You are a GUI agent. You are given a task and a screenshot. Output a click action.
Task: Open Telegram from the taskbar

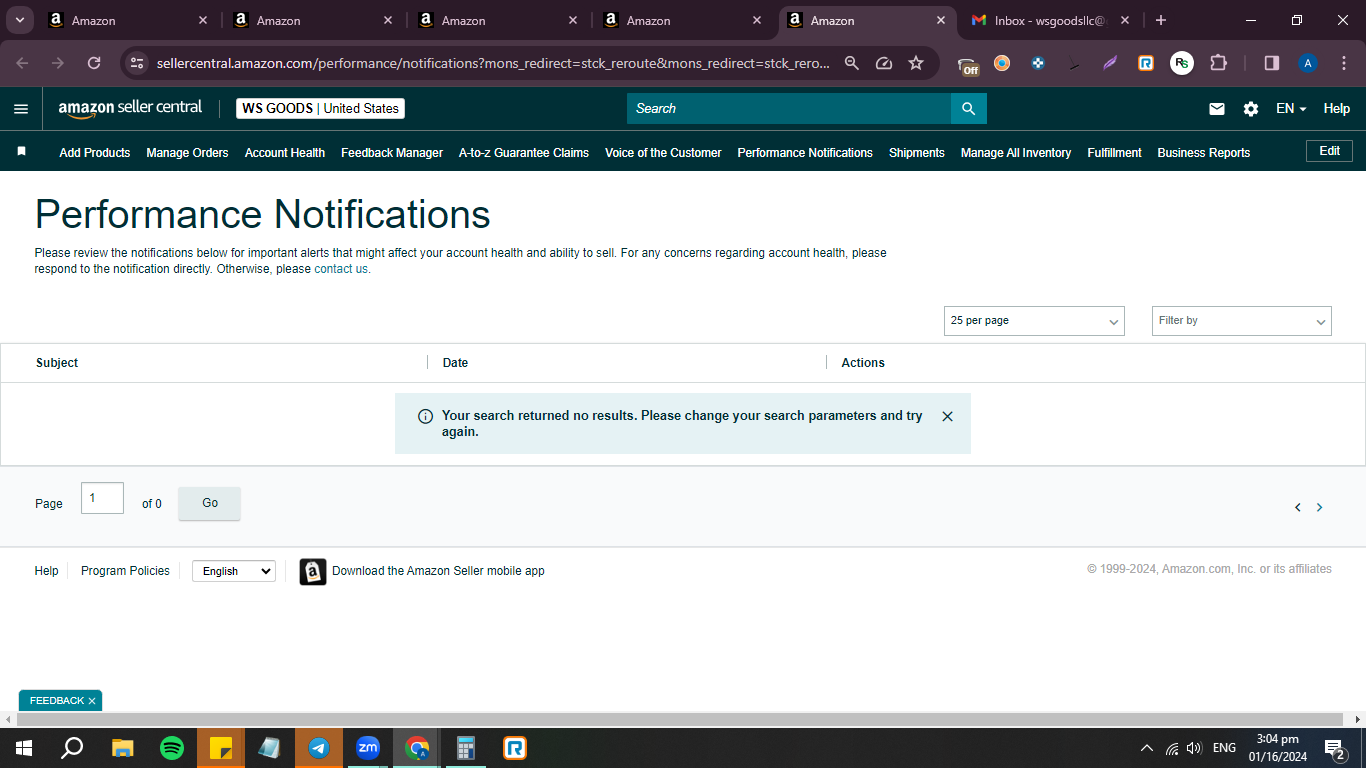[319, 748]
